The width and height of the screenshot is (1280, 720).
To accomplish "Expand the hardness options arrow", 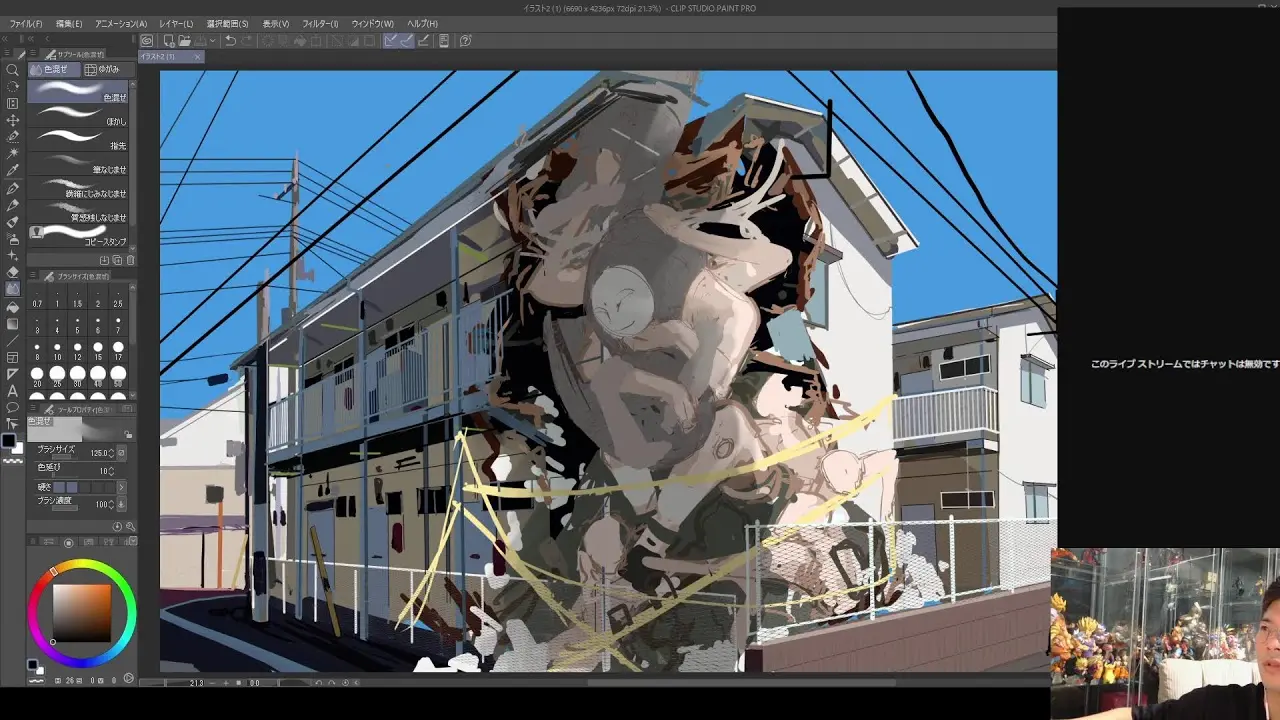I will [x=122, y=487].
